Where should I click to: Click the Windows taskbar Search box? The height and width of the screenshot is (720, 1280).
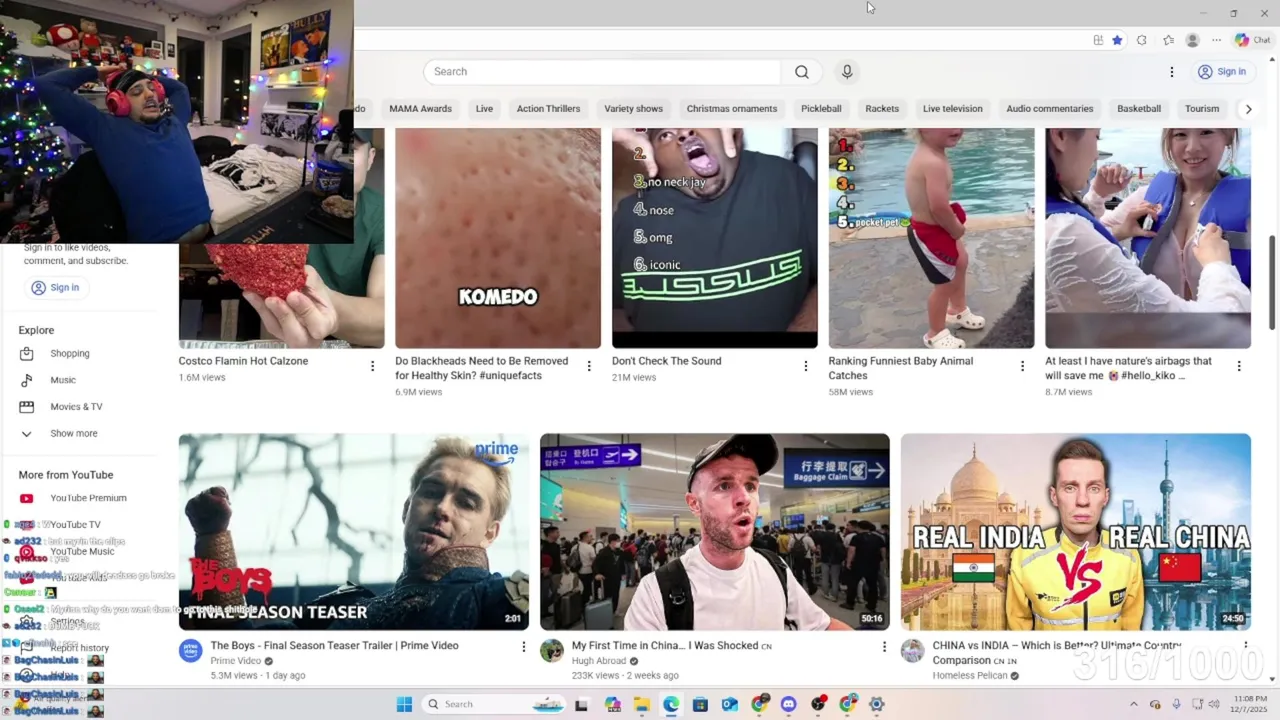point(496,704)
